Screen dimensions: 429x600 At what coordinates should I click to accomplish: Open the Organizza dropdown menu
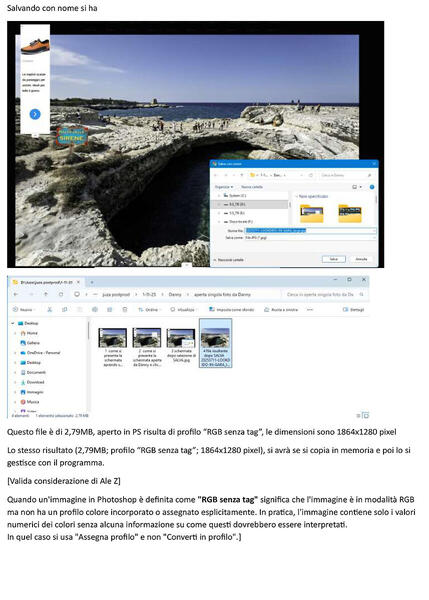pos(224,187)
